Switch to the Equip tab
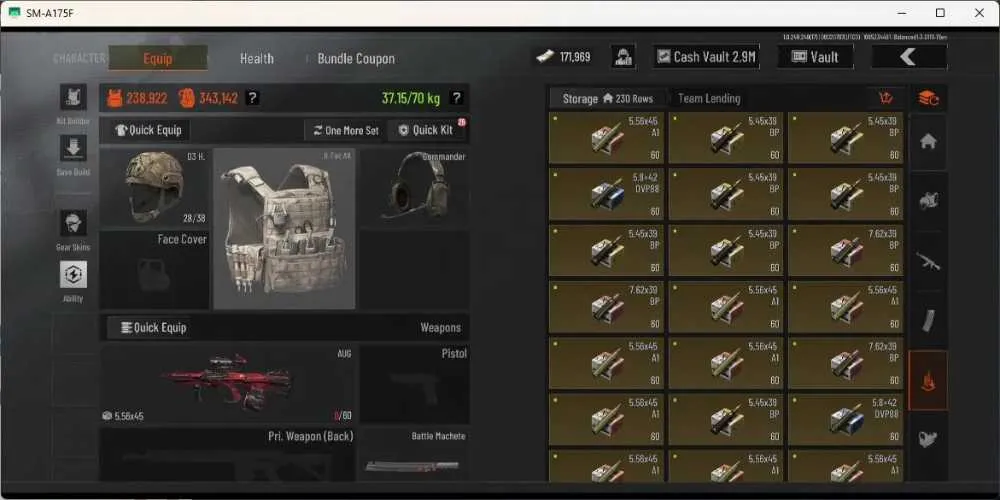Screen dimensions: 1000x500 tap(158, 59)
